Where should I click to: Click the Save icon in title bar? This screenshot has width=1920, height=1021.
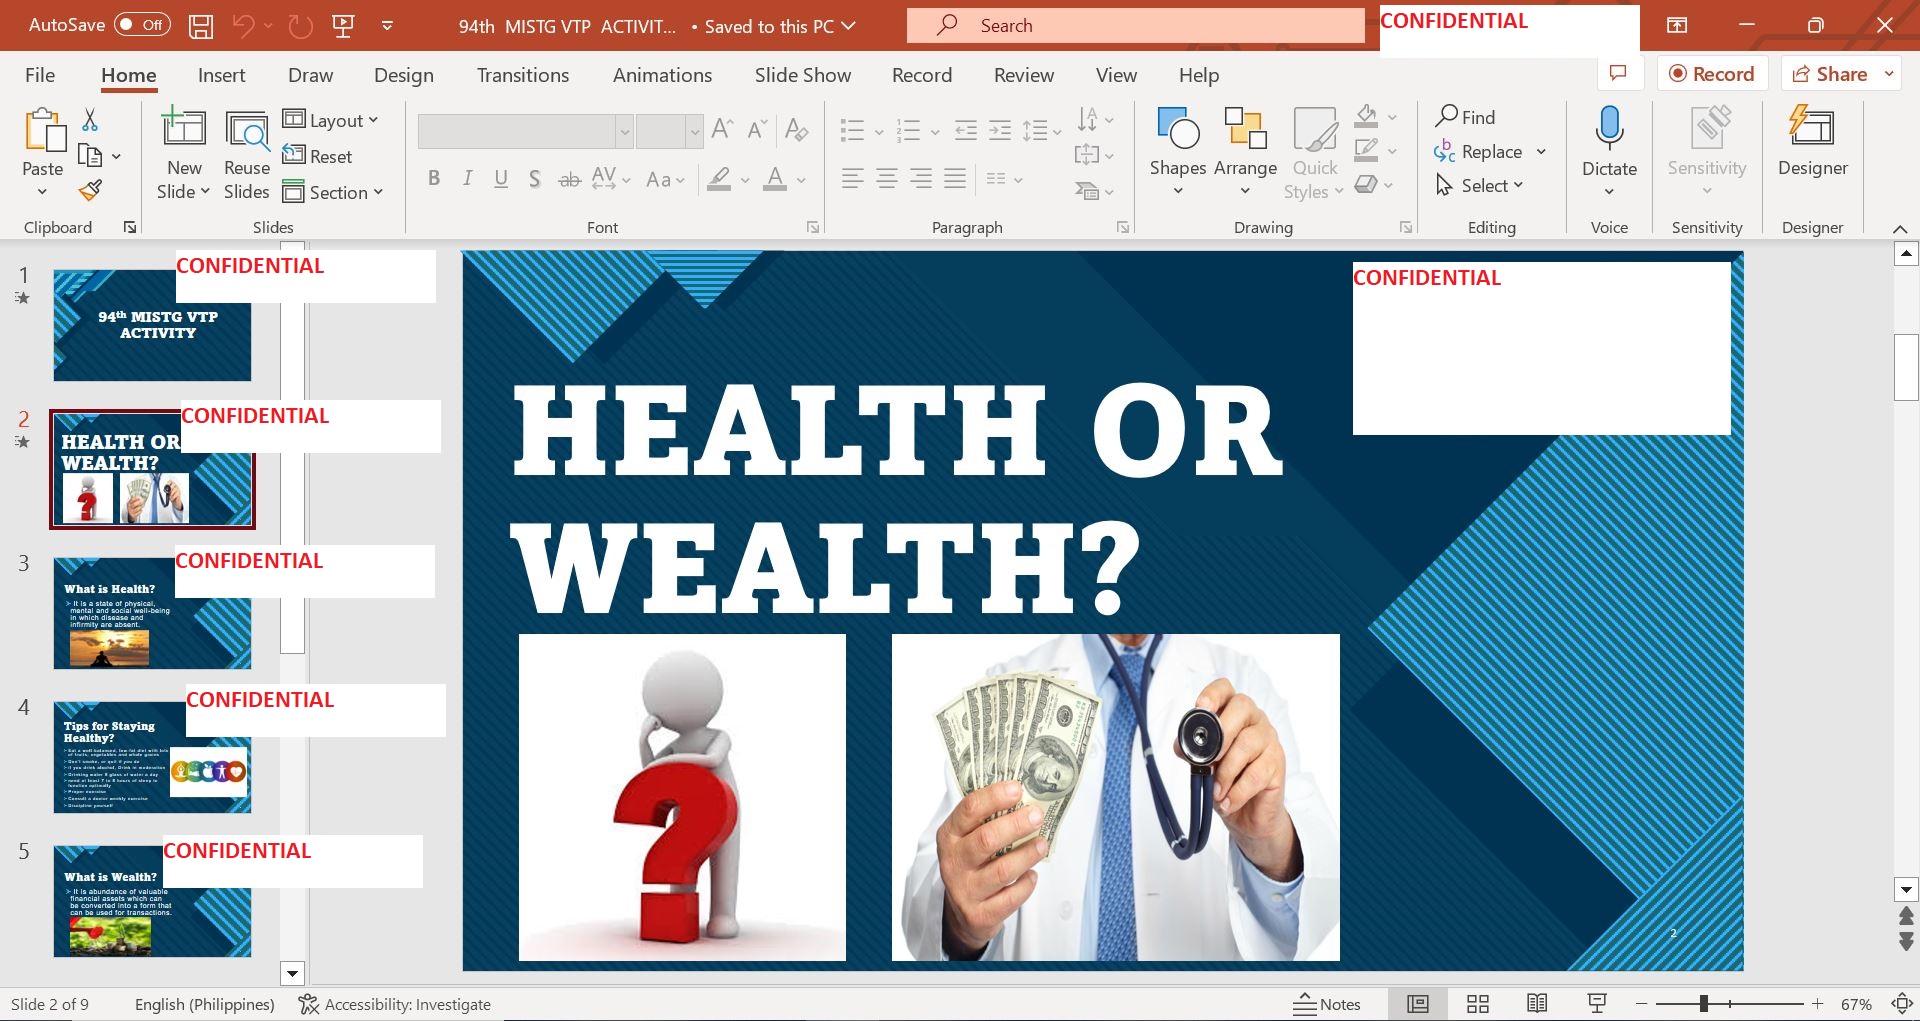[201, 26]
